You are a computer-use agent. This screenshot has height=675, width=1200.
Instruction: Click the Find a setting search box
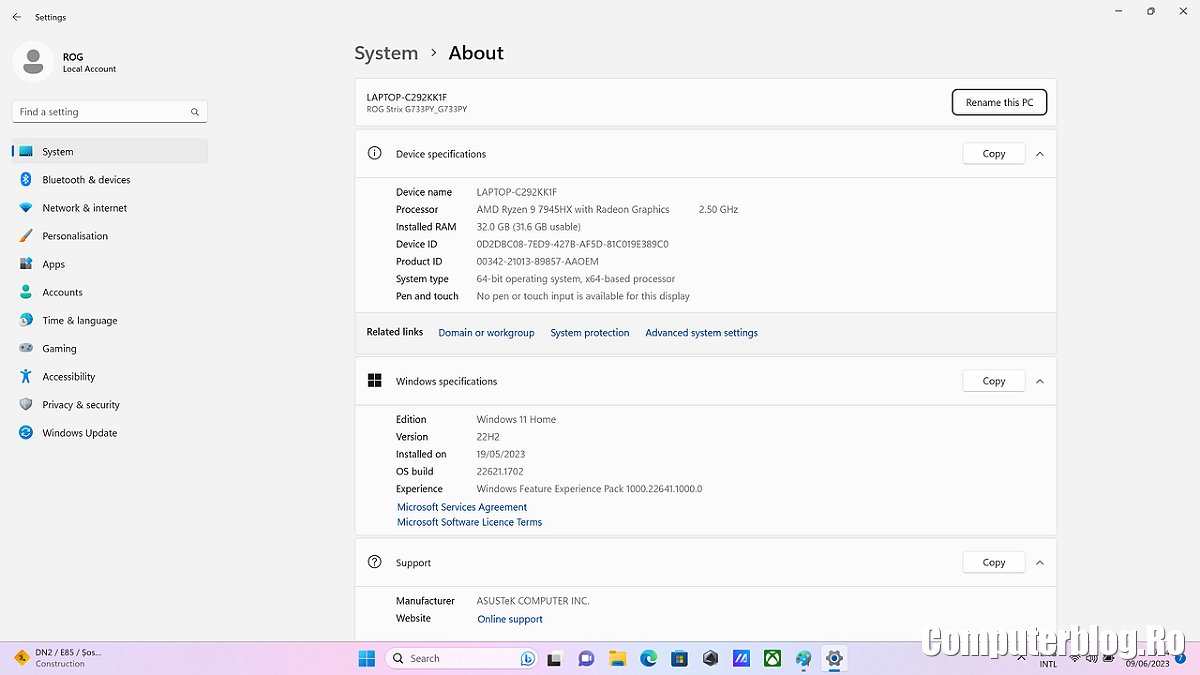coord(100,112)
